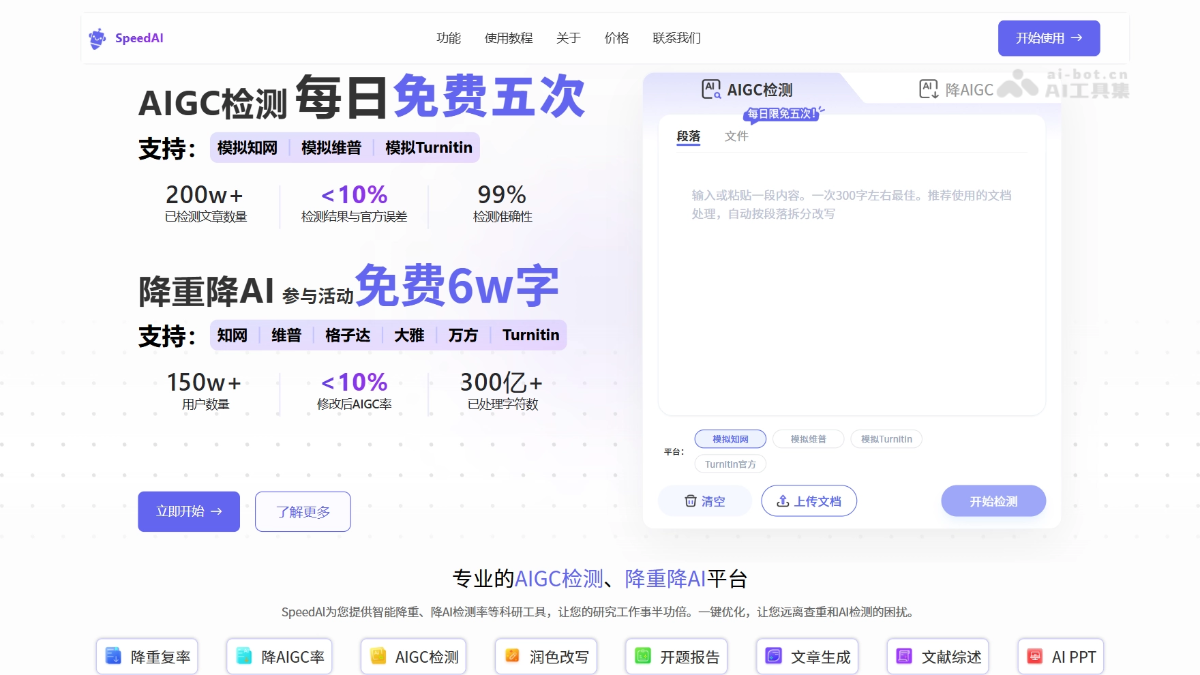
Task: Click the 万方 supported platform tag
Action: [x=463, y=335]
